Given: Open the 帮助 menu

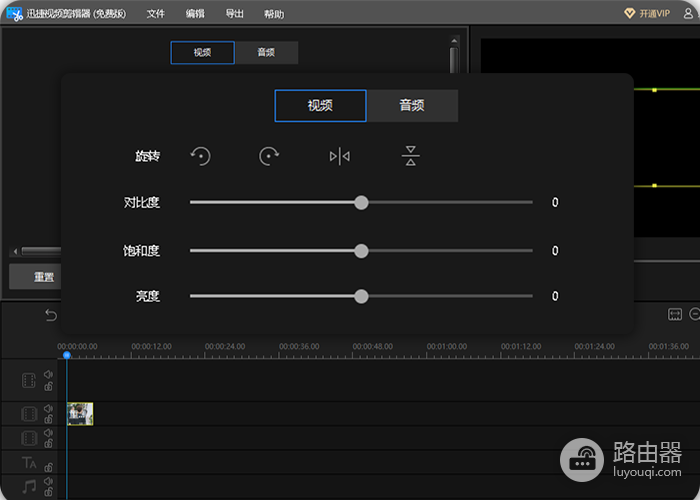Looking at the screenshot, I should [274, 14].
